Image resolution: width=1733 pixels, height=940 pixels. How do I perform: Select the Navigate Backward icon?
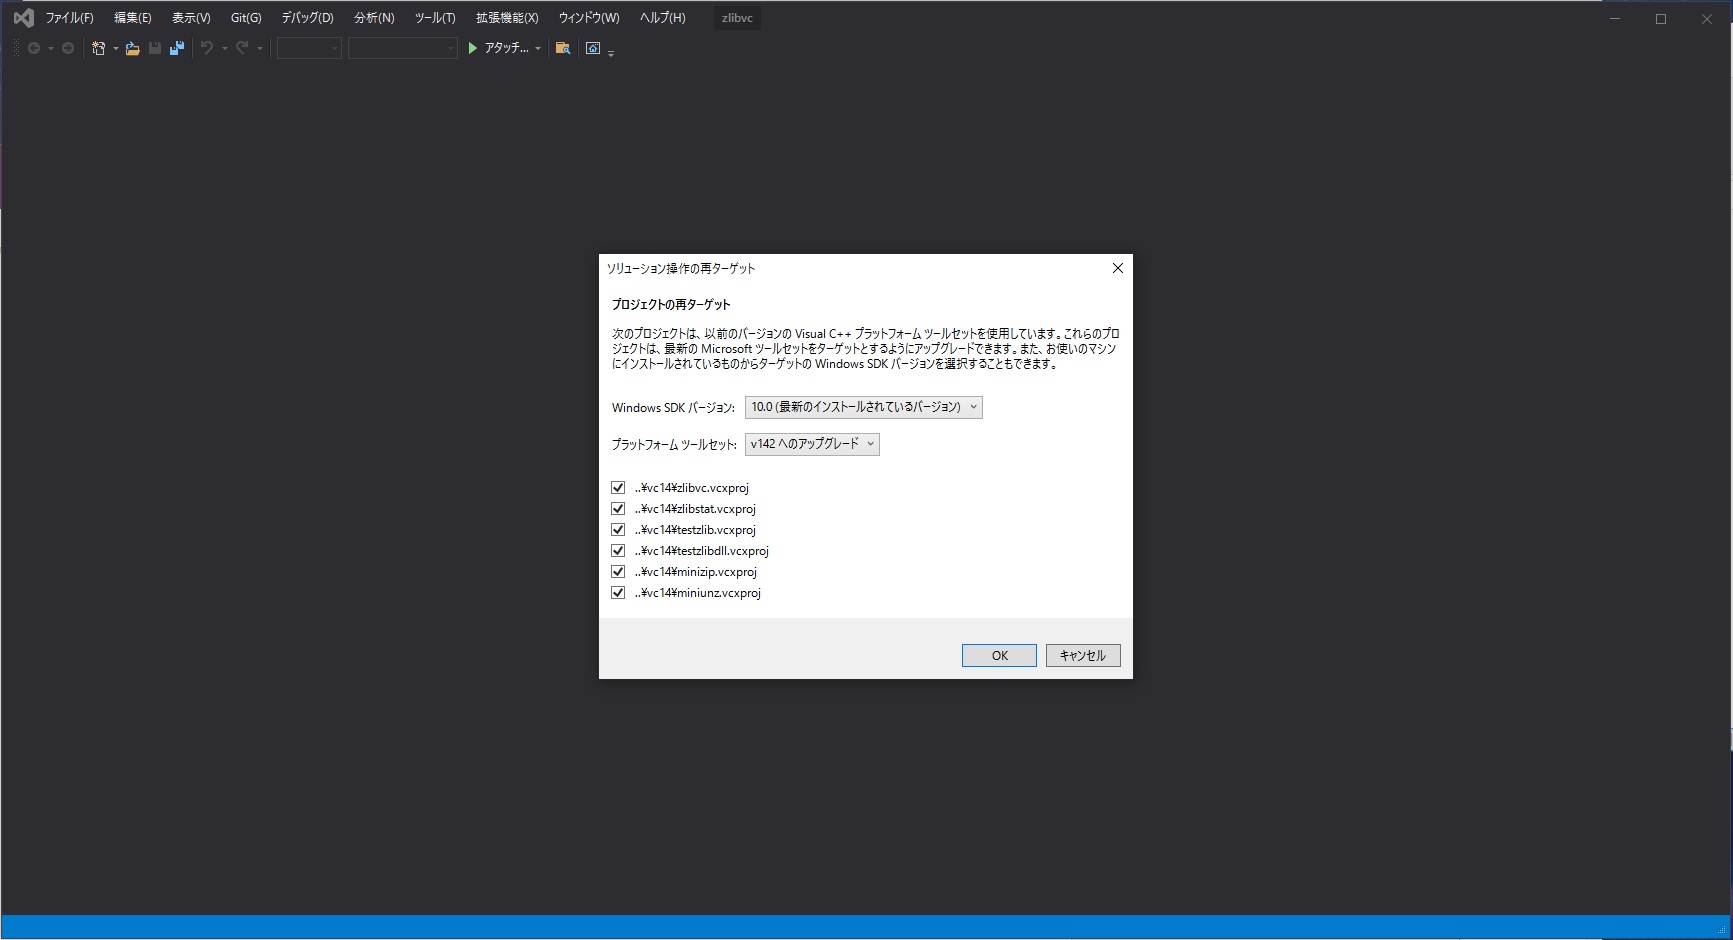[x=35, y=47]
